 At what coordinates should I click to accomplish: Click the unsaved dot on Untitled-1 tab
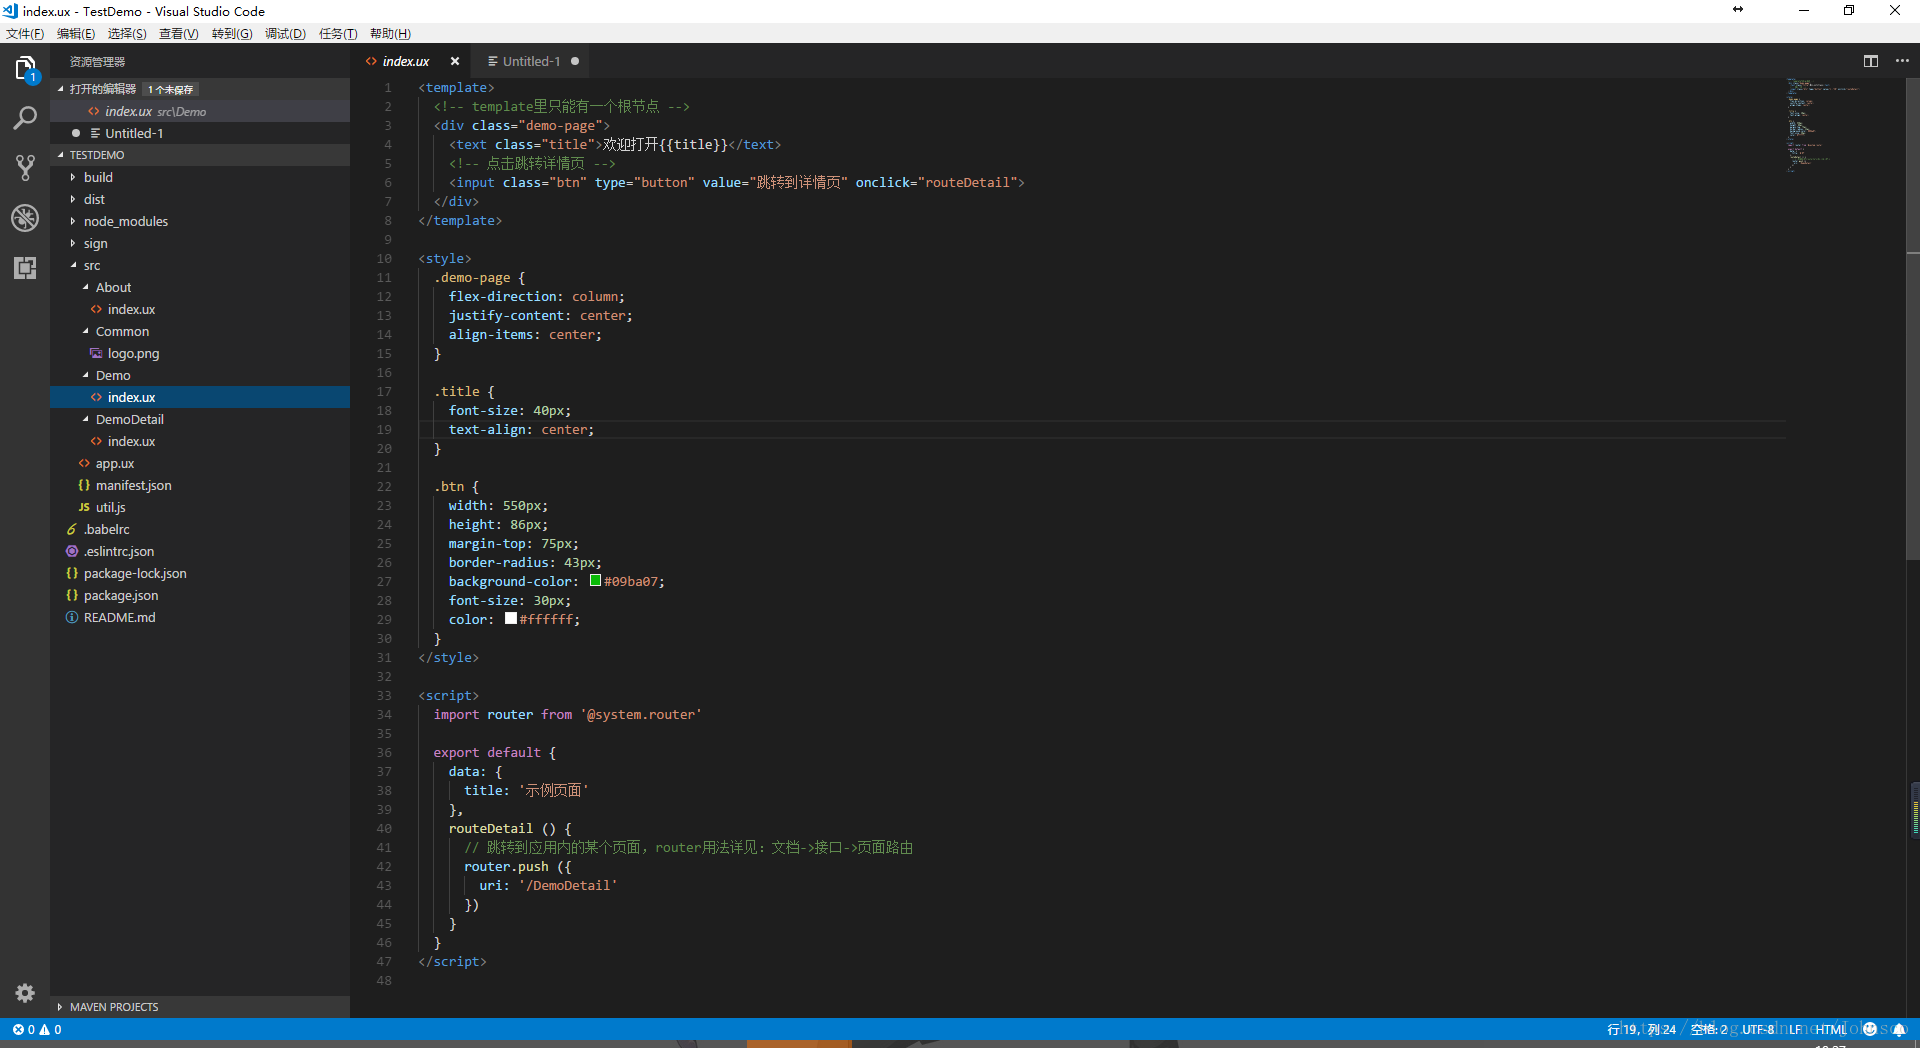575,61
